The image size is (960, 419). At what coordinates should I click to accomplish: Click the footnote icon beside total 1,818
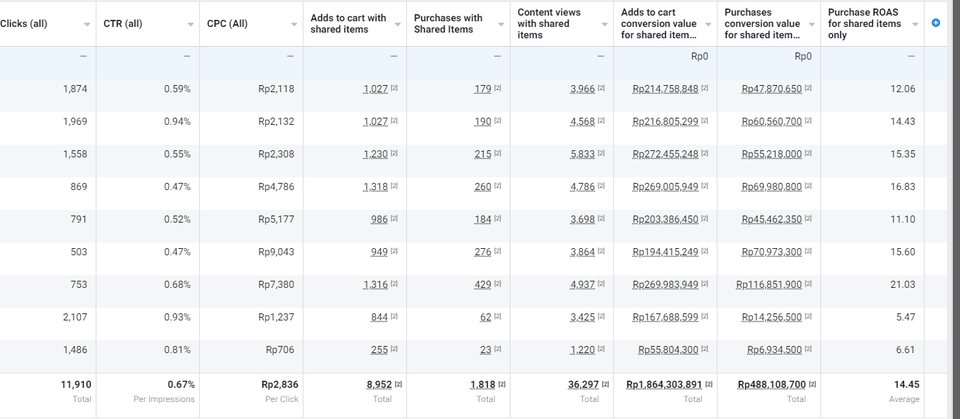pyautogui.click(x=502, y=384)
